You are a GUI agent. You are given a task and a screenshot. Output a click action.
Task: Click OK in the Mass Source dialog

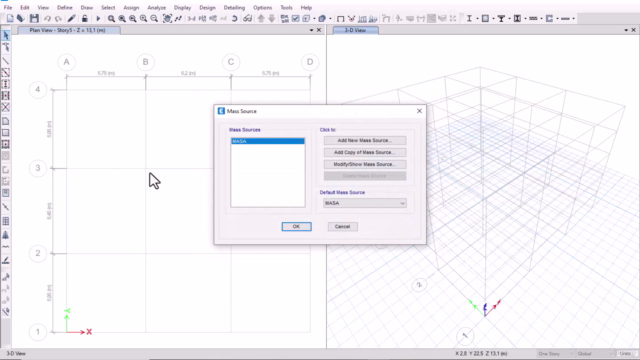(296, 227)
